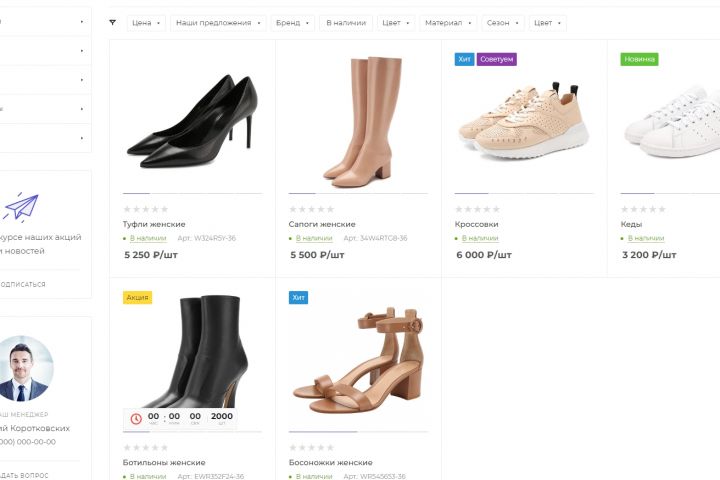Expand the Наши предложения dropdown
The width and height of the screenshot is (720, 480).
219,22
